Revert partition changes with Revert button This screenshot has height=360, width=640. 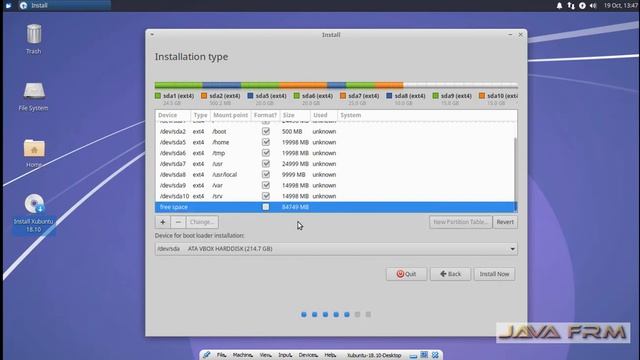point(505,222)
